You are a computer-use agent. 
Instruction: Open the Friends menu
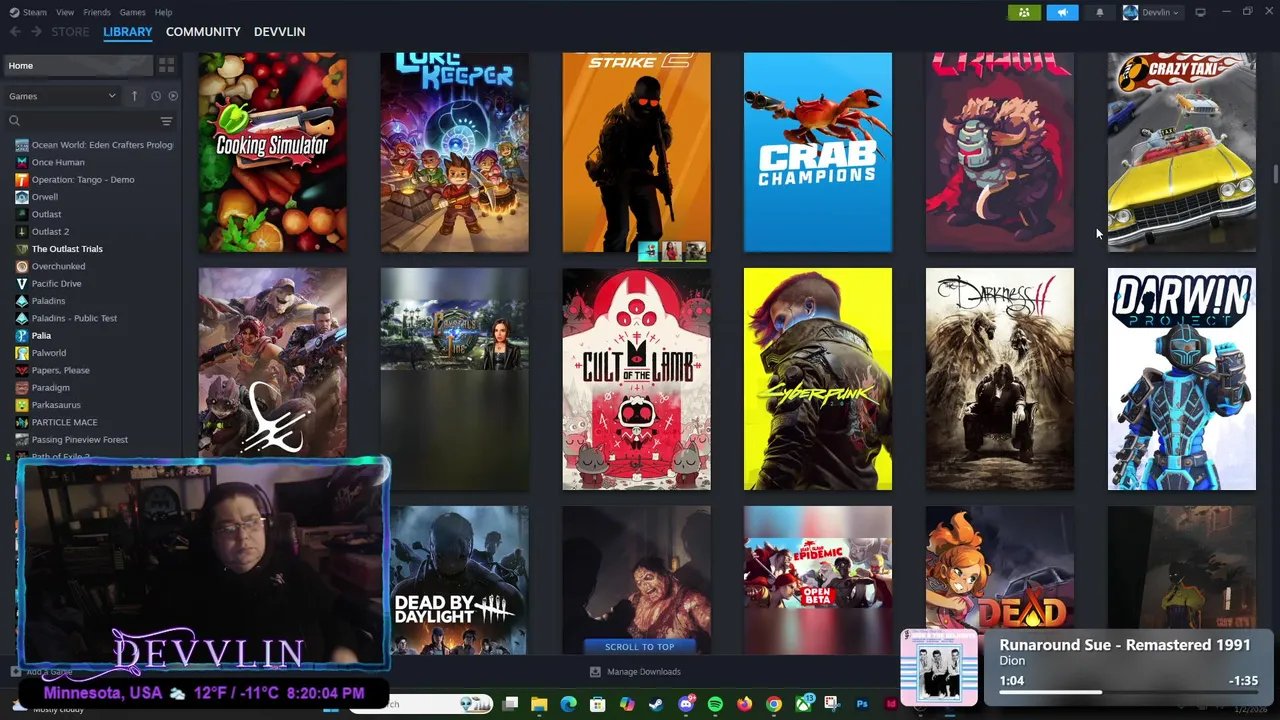(x=97, y=12)
